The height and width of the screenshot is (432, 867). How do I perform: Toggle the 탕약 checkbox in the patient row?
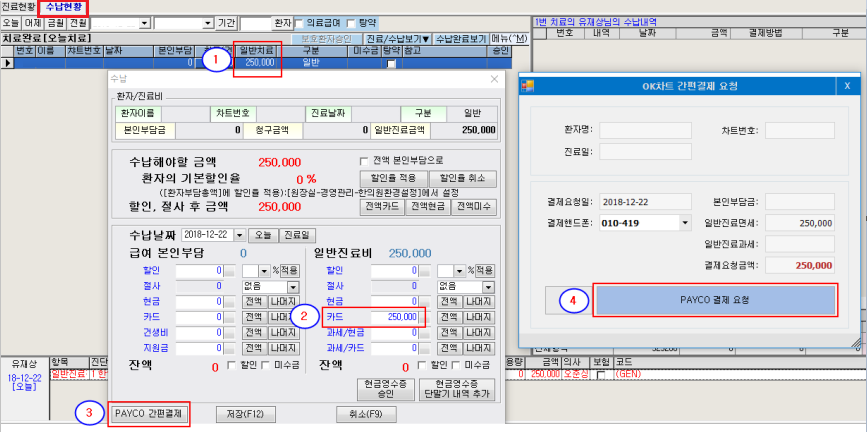point(391,64)
